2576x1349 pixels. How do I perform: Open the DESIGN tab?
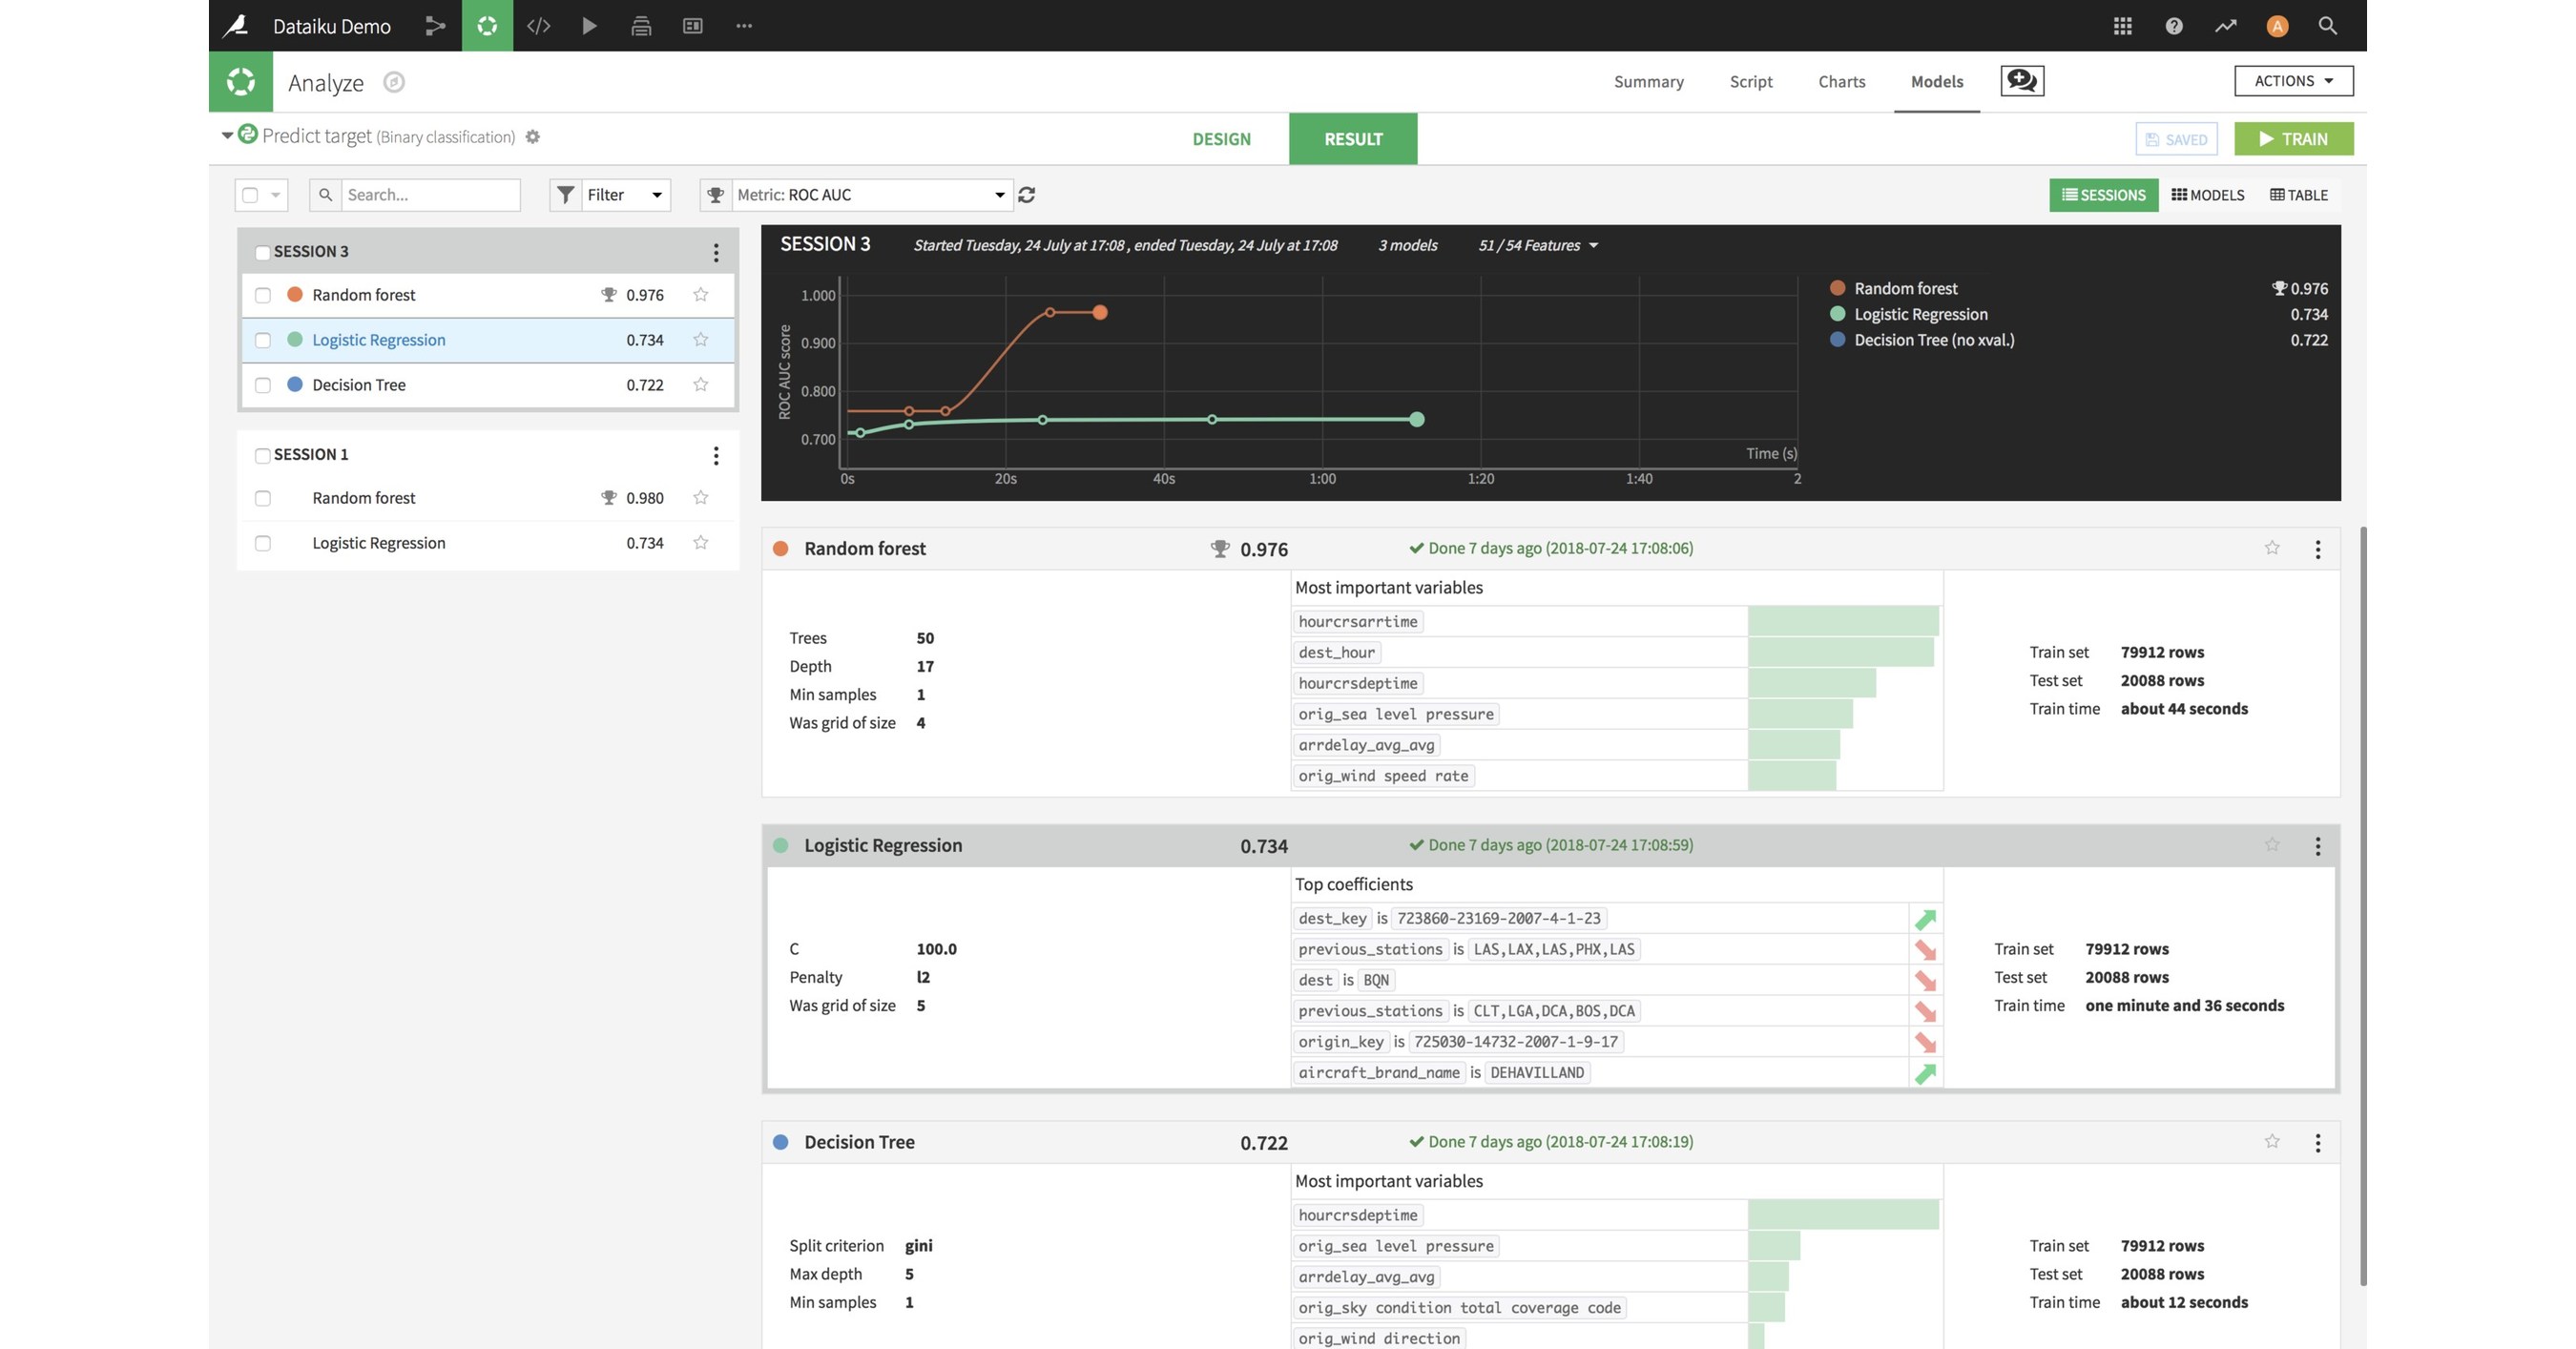1221,139
